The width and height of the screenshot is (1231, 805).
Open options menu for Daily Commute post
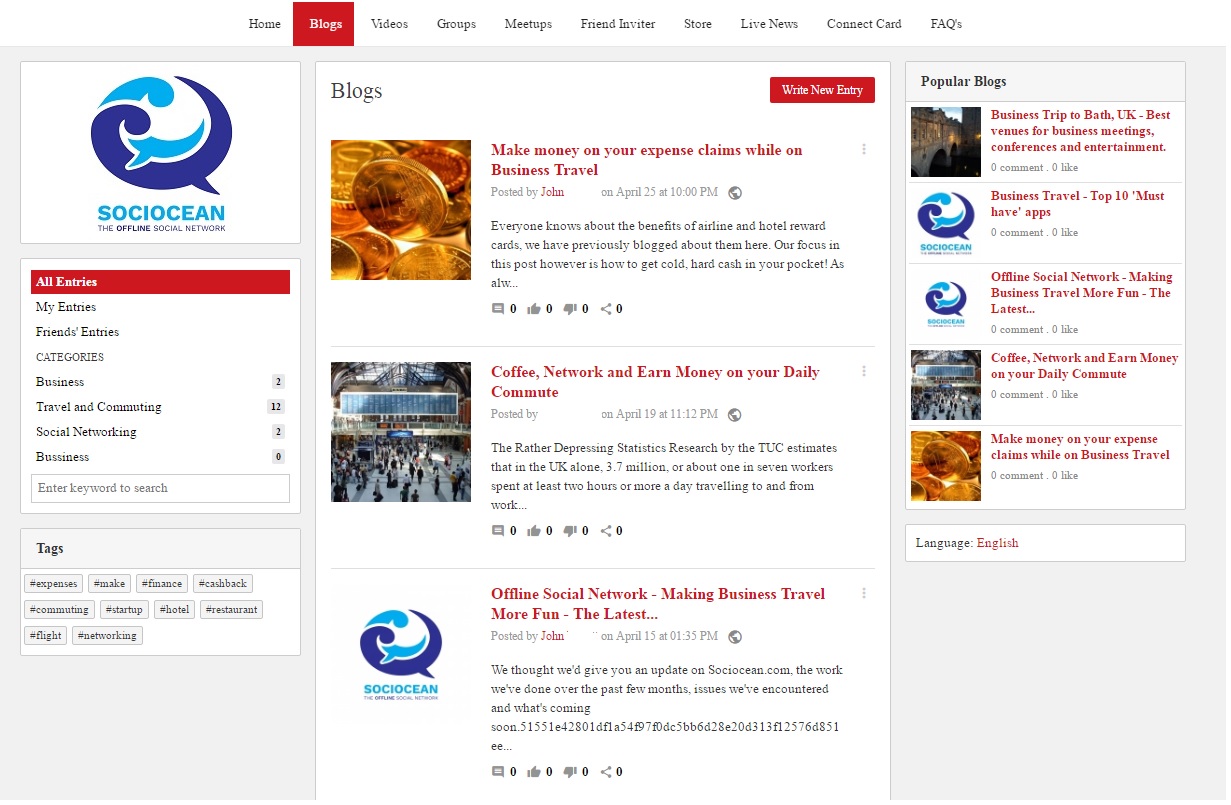[864, 371]
